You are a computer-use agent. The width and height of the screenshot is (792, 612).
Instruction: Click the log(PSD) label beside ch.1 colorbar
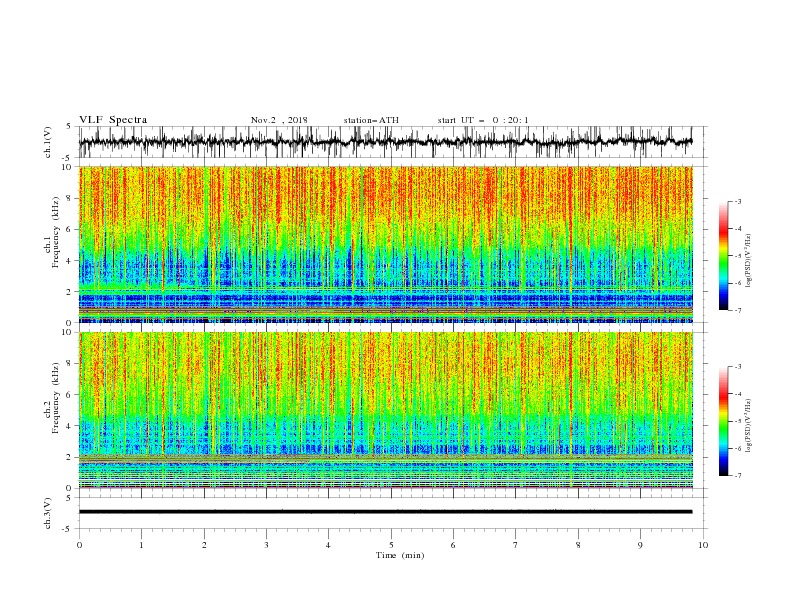tap(748, 261)
